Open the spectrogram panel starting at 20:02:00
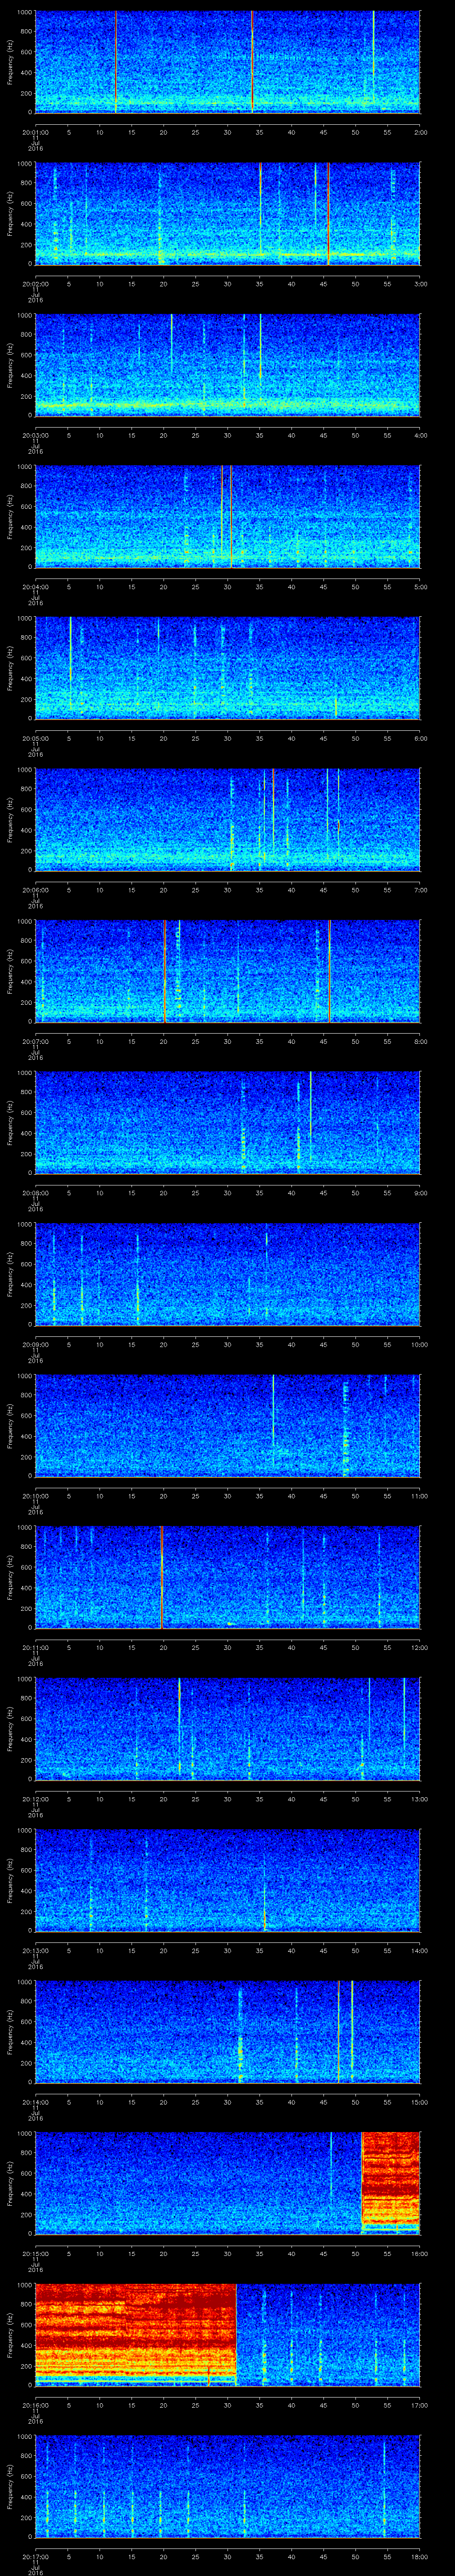The image size is (455, 2576). click(228, 213)
